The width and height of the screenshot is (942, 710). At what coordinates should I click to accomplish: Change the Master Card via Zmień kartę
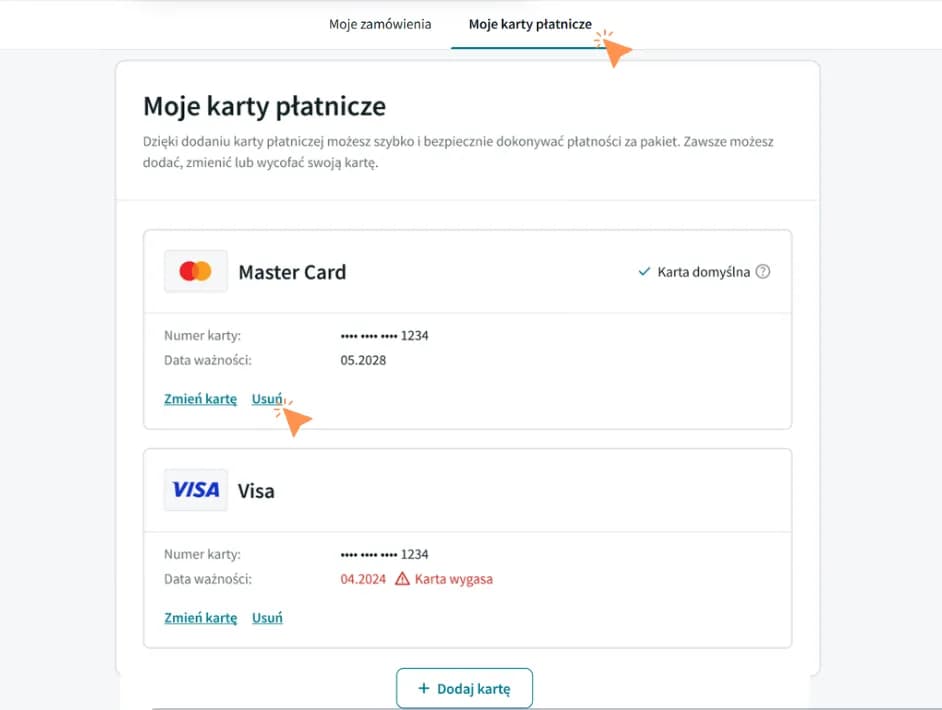[200, 399]
